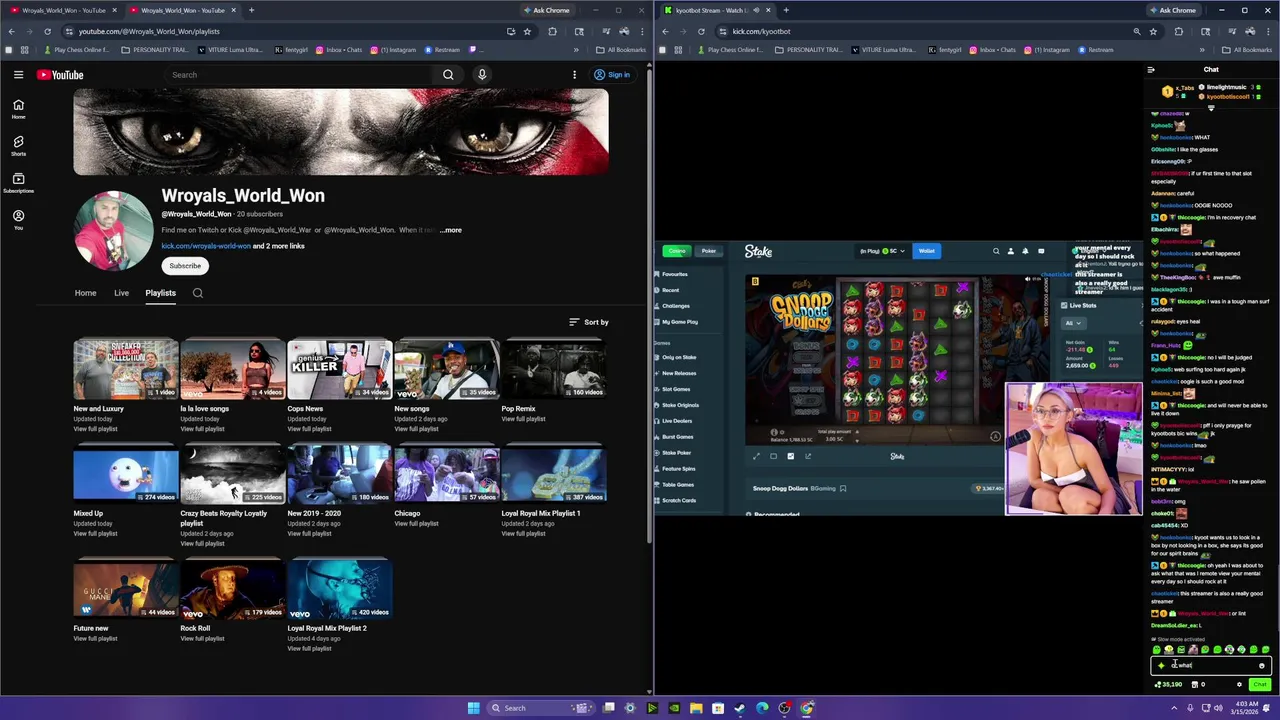Click the YouTube search magnifier button
The height and width of the screenshot is (720, 1280).
click(448, 75)
